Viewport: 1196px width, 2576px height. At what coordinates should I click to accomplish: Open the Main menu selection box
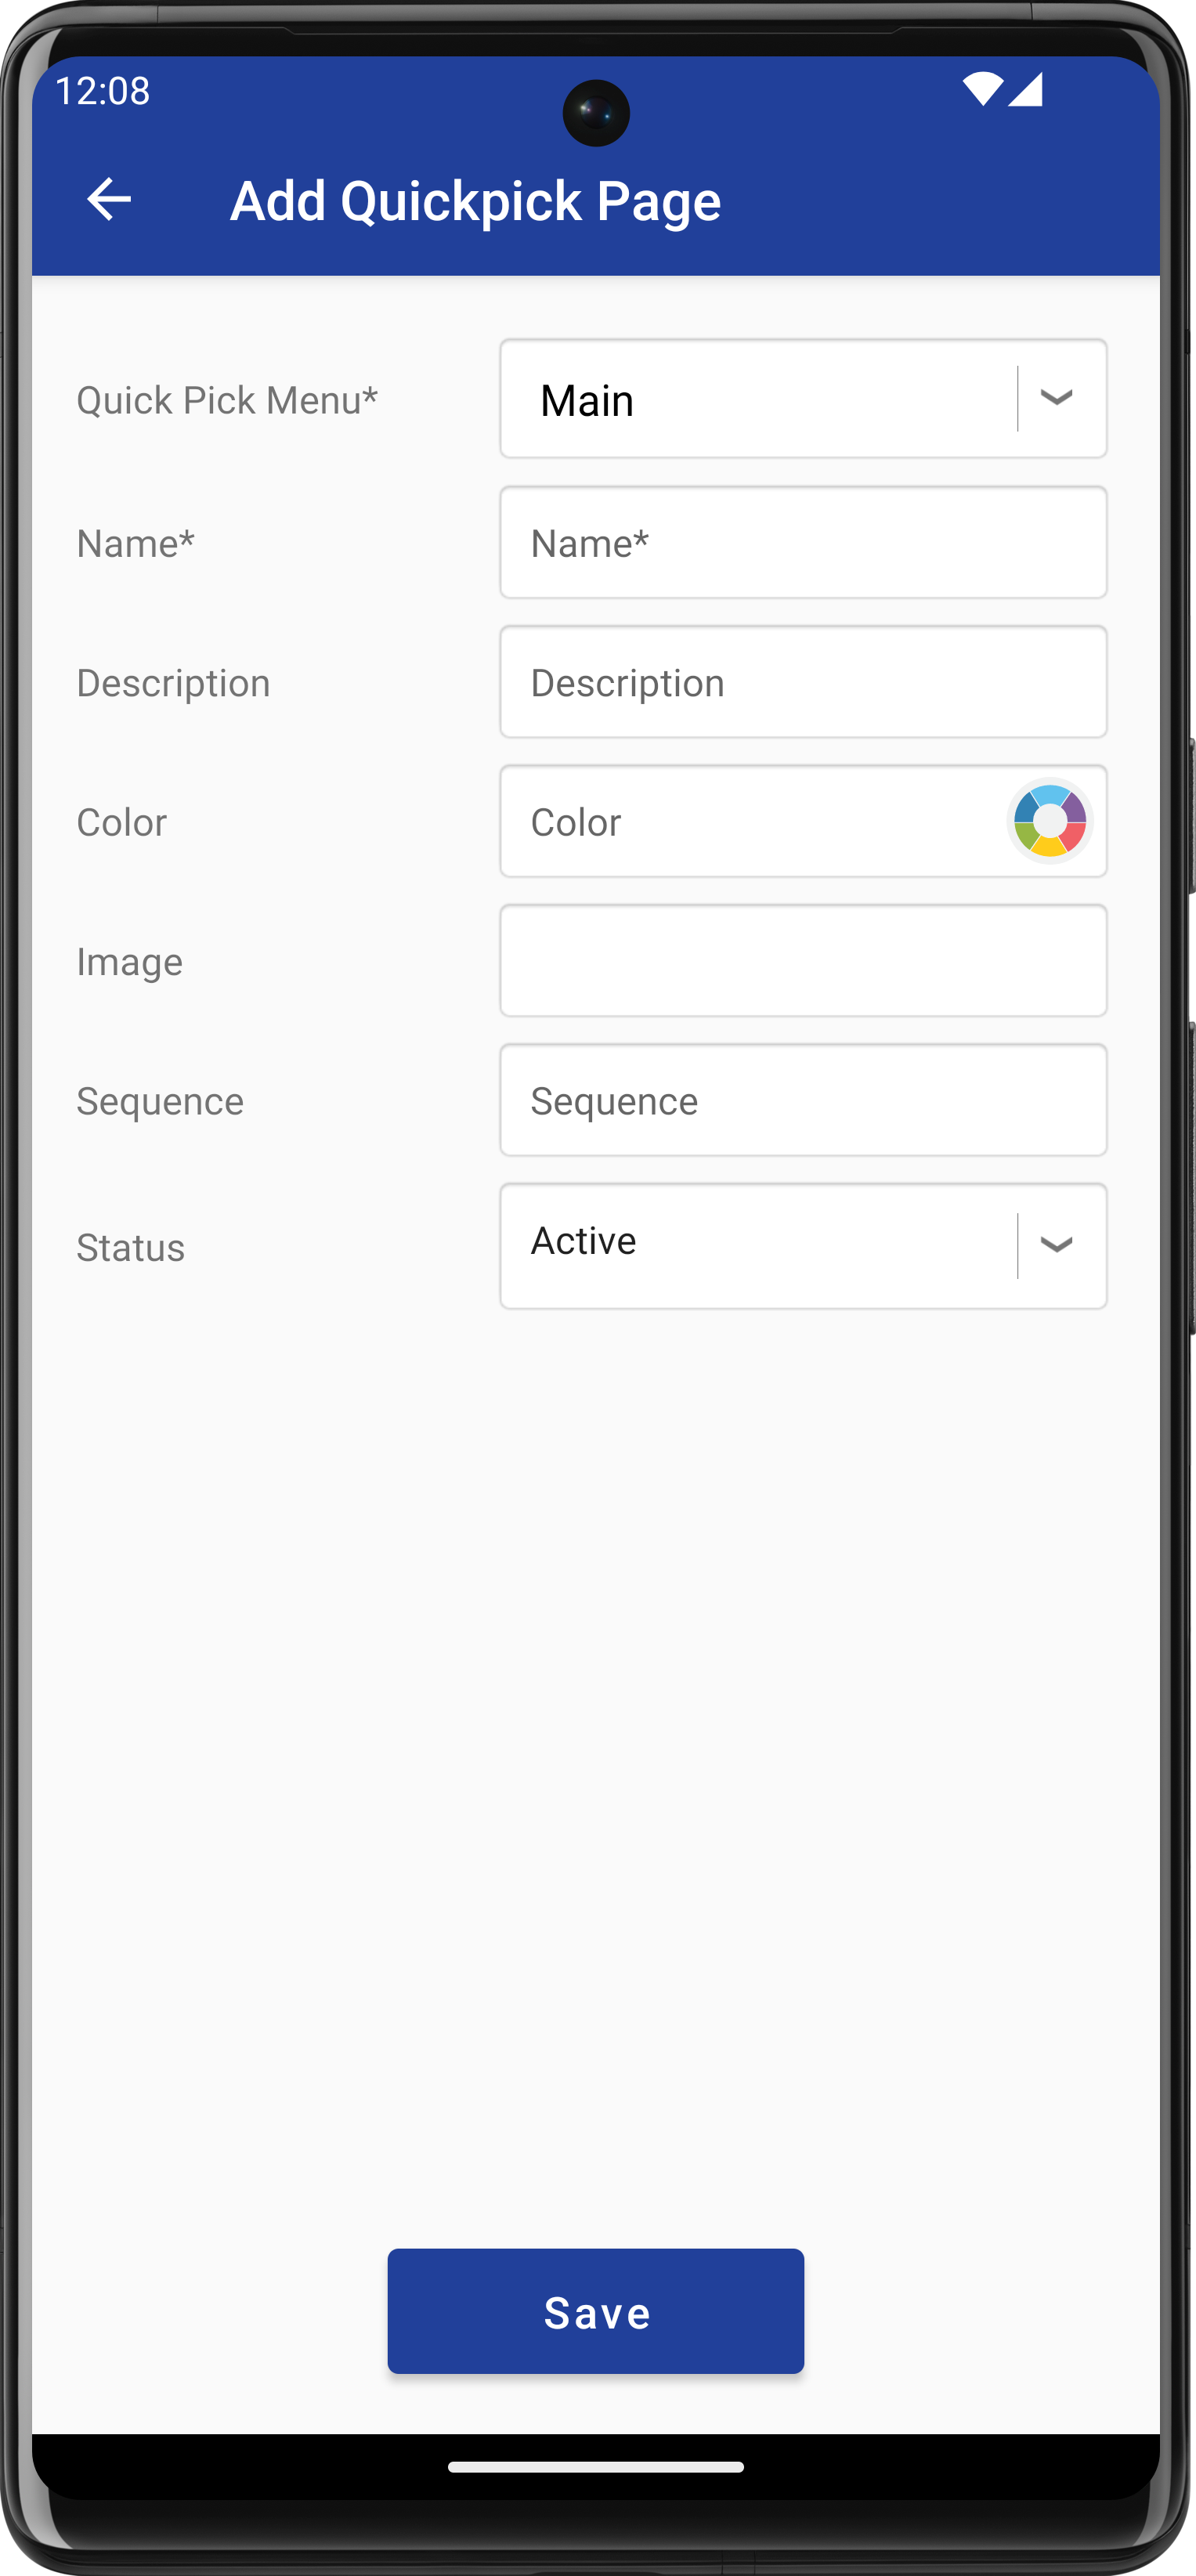point(758,399)
